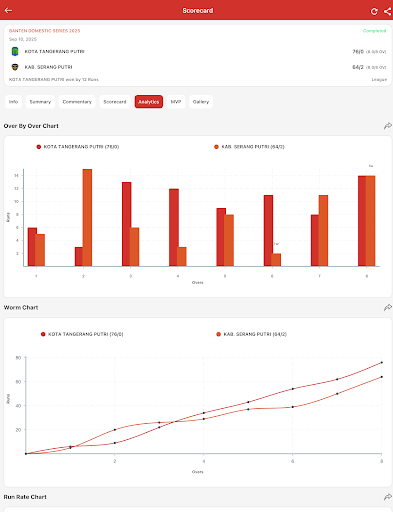393x512 pixels.
Task: Toggle Kab. Serang Putri line in worm chart legend
Action: (x=251, y=334)
